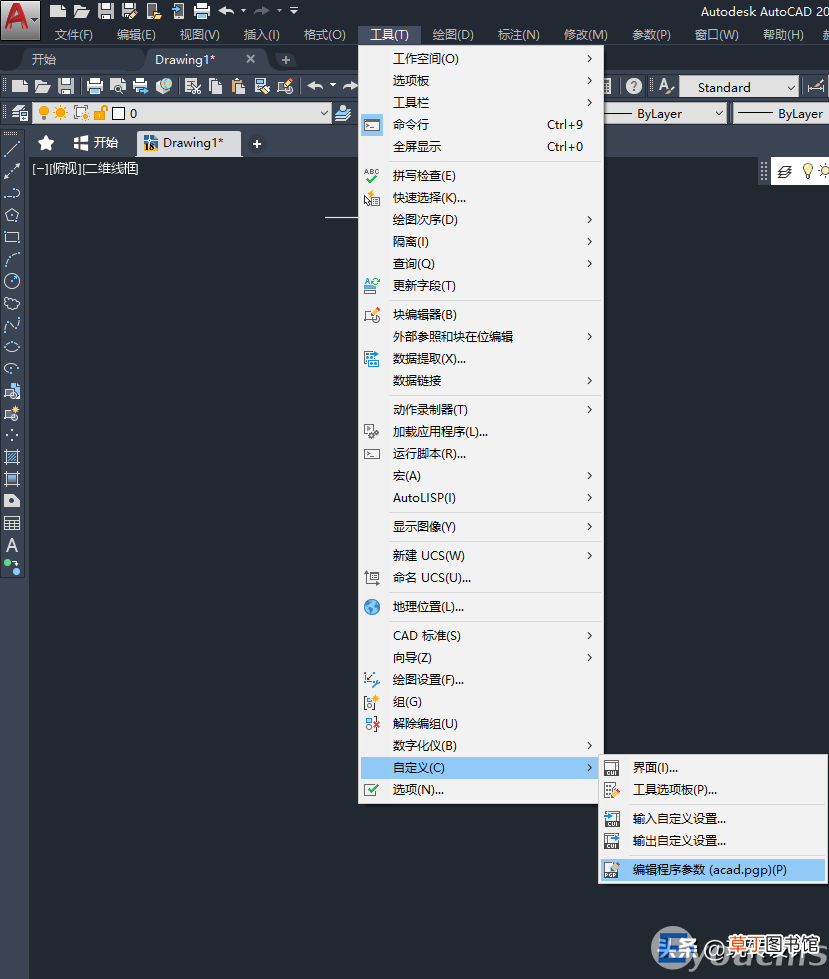Click the Undo arrow in quick access bar

click(x=227, y=11)
